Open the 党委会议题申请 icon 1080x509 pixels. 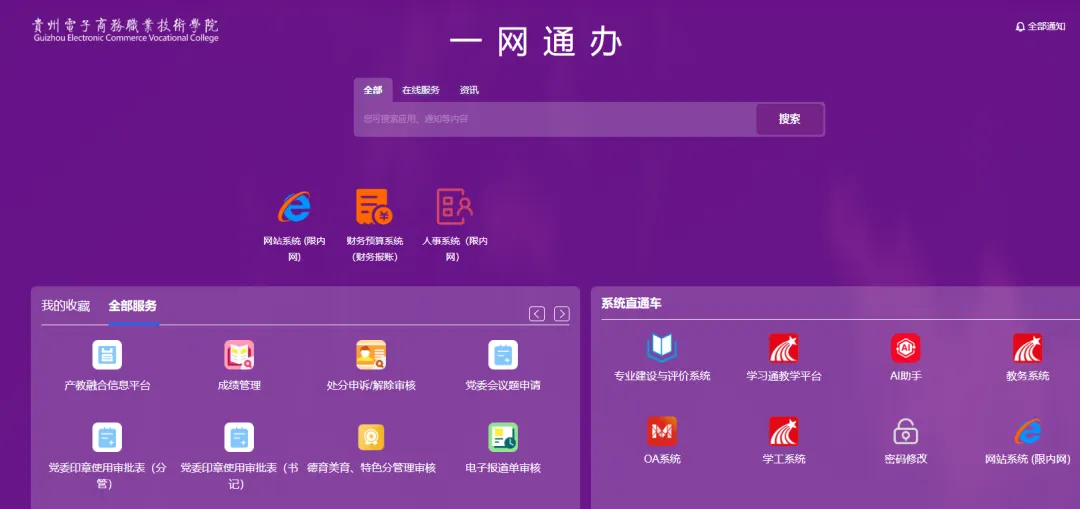(x=503, y=355)
